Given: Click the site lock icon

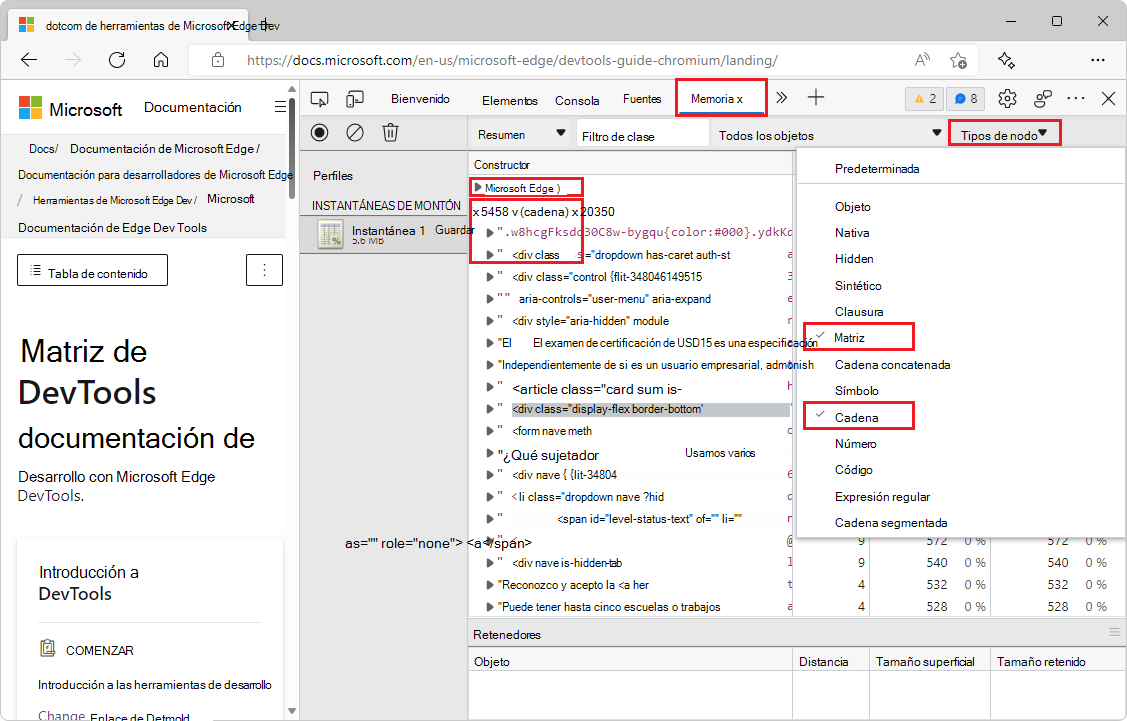Looking at the screenshot, I should tap(218, 60).
